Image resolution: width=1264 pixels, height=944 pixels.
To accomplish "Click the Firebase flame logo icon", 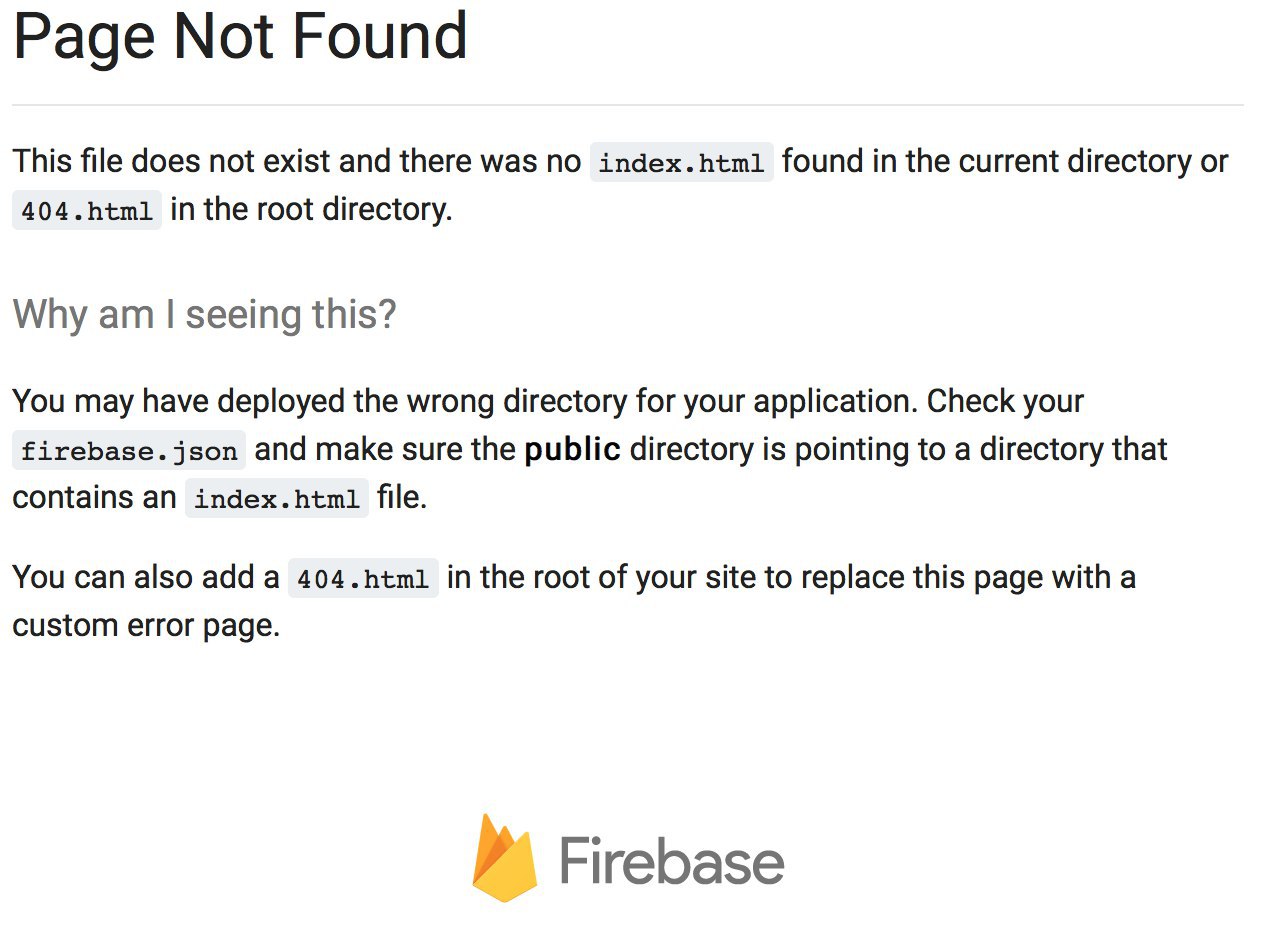I will 505,858.
